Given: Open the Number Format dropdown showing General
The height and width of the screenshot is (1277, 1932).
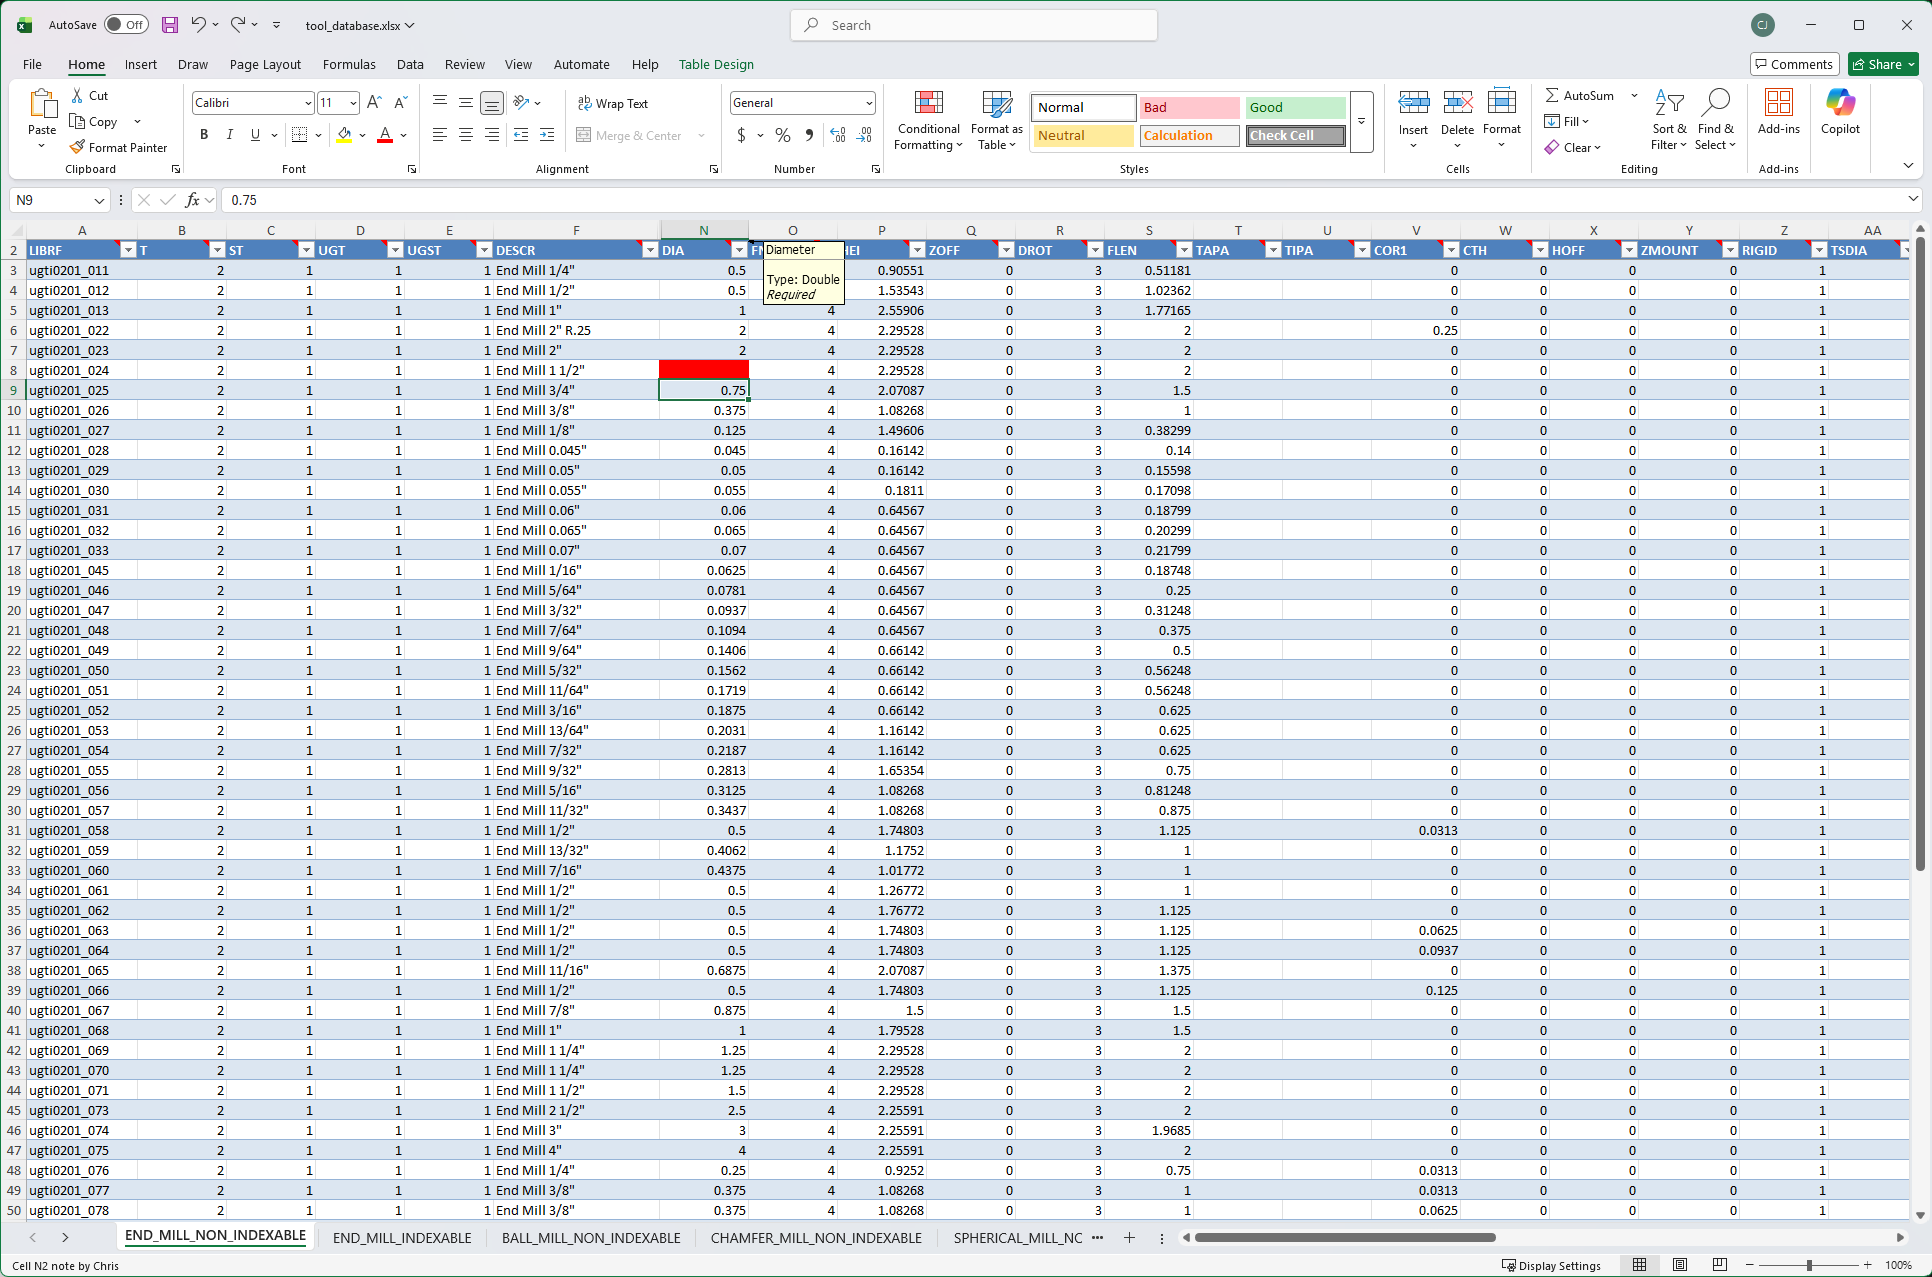Looking at the screenshot, I should 801,102.
